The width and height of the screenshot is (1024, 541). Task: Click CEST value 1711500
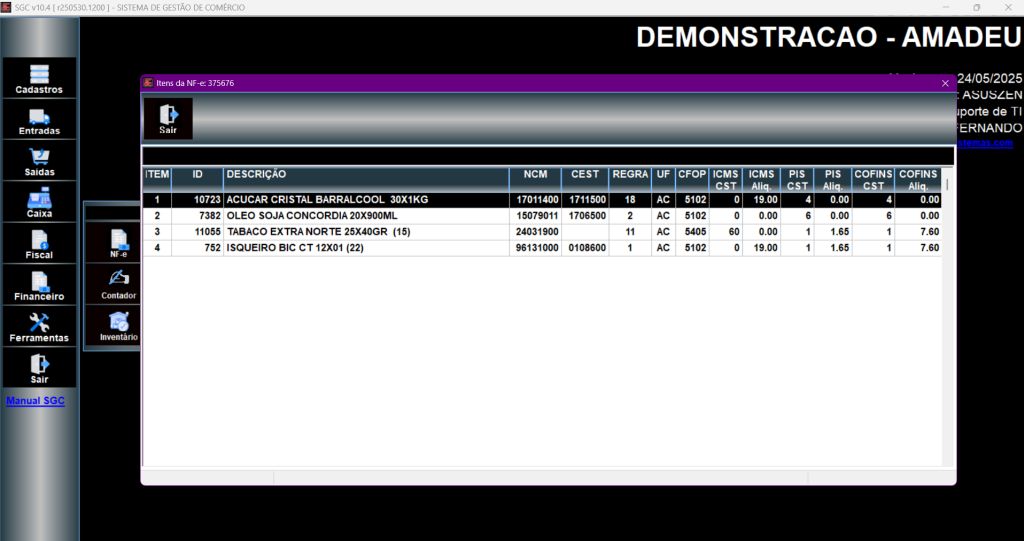(x=587, y=200)
